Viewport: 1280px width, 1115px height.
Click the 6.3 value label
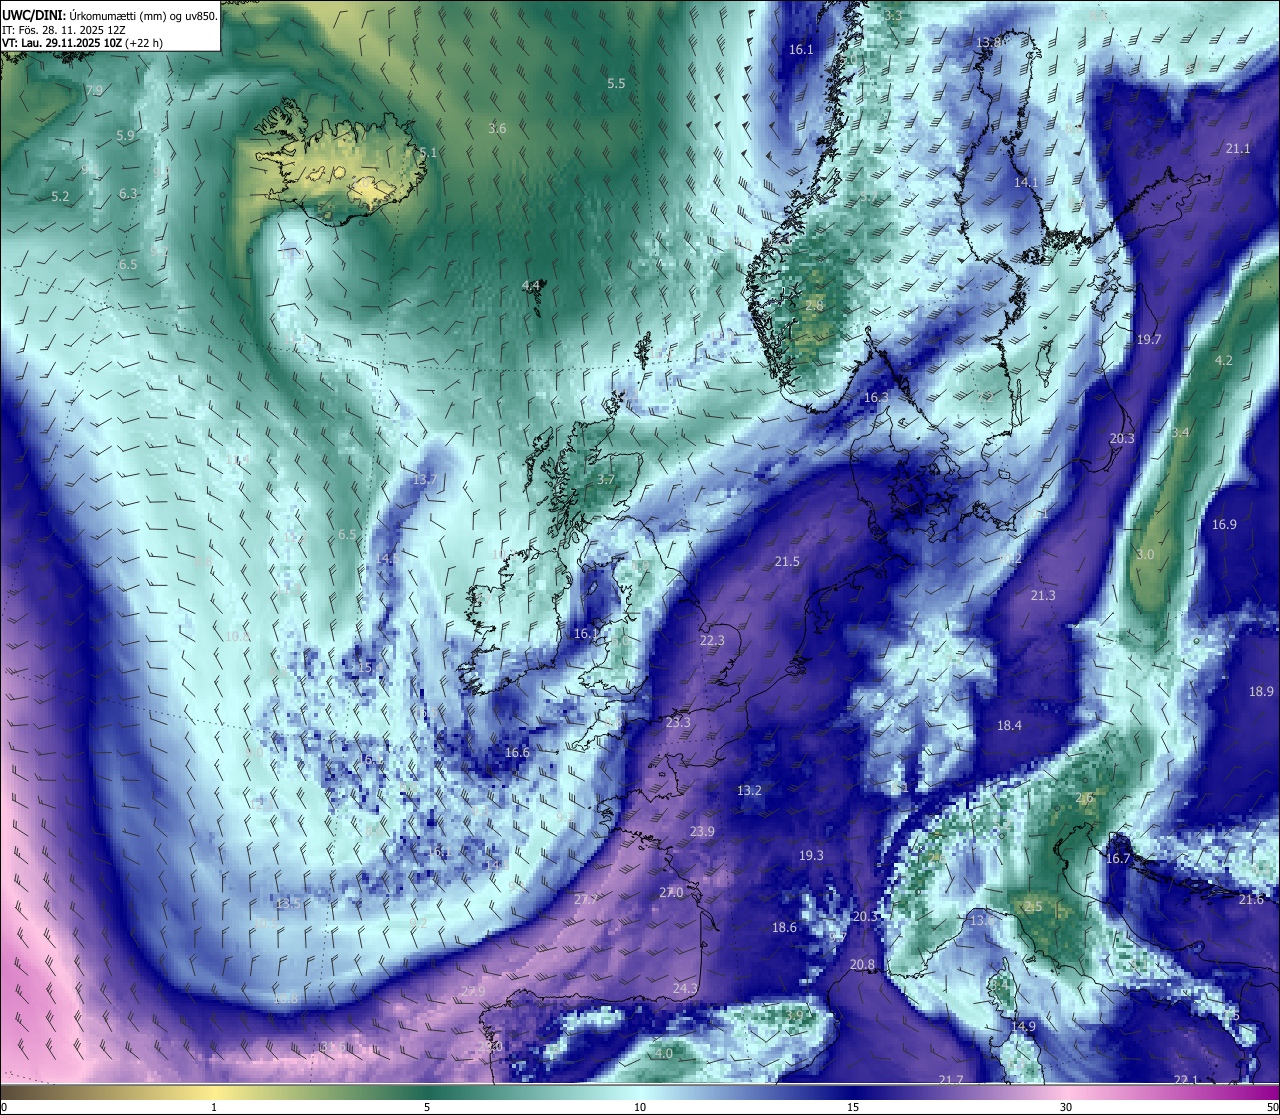(x=128, y=194)
